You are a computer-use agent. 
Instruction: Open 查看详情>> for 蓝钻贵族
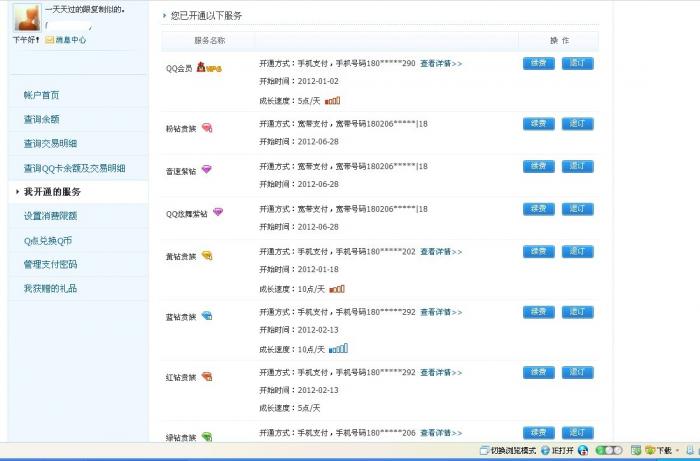click(441, 312)
